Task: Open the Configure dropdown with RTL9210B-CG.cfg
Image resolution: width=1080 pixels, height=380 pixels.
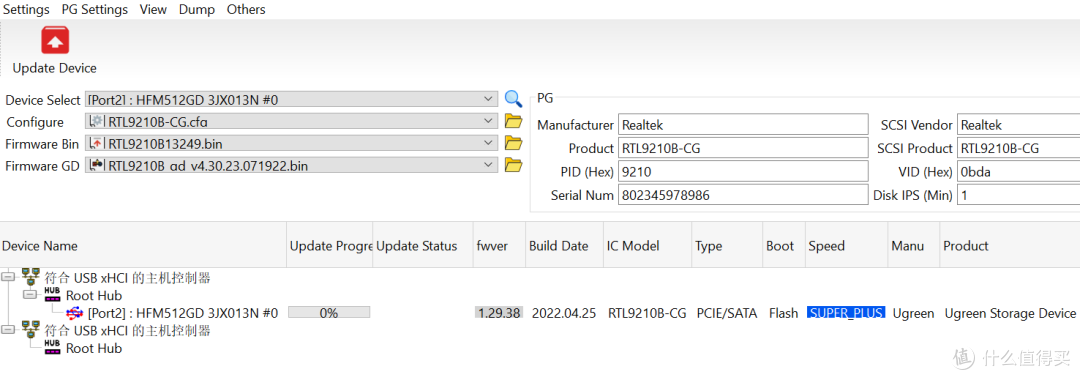Action: click(x=291, y=122)
